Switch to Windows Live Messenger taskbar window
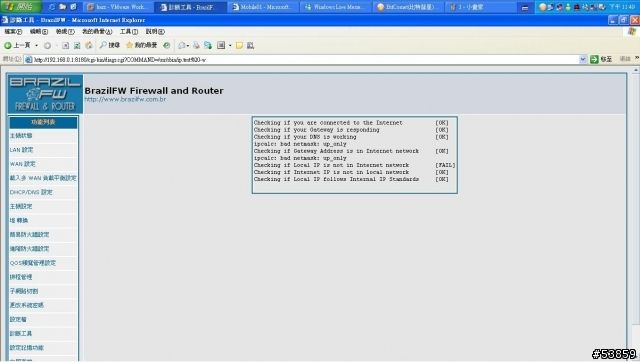Image resolution: width=640 pixels, height=362 pixels. 336,7
